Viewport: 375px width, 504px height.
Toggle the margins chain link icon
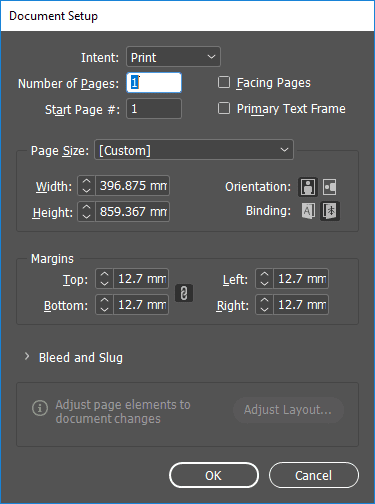coord(184,293)
